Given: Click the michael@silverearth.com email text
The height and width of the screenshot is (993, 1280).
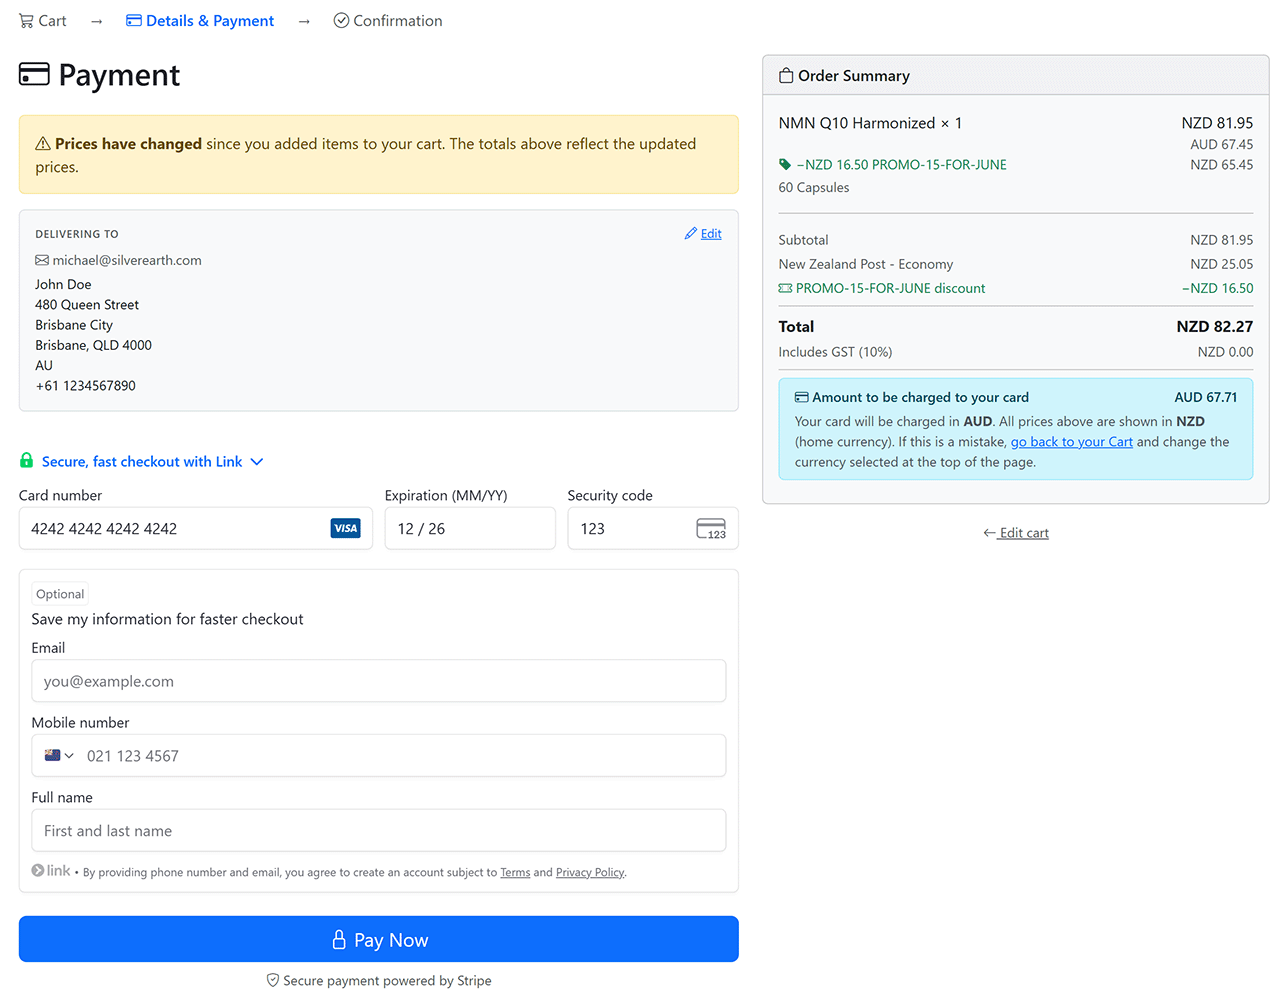Looking at the screenshot, I should tap(127, 260).
